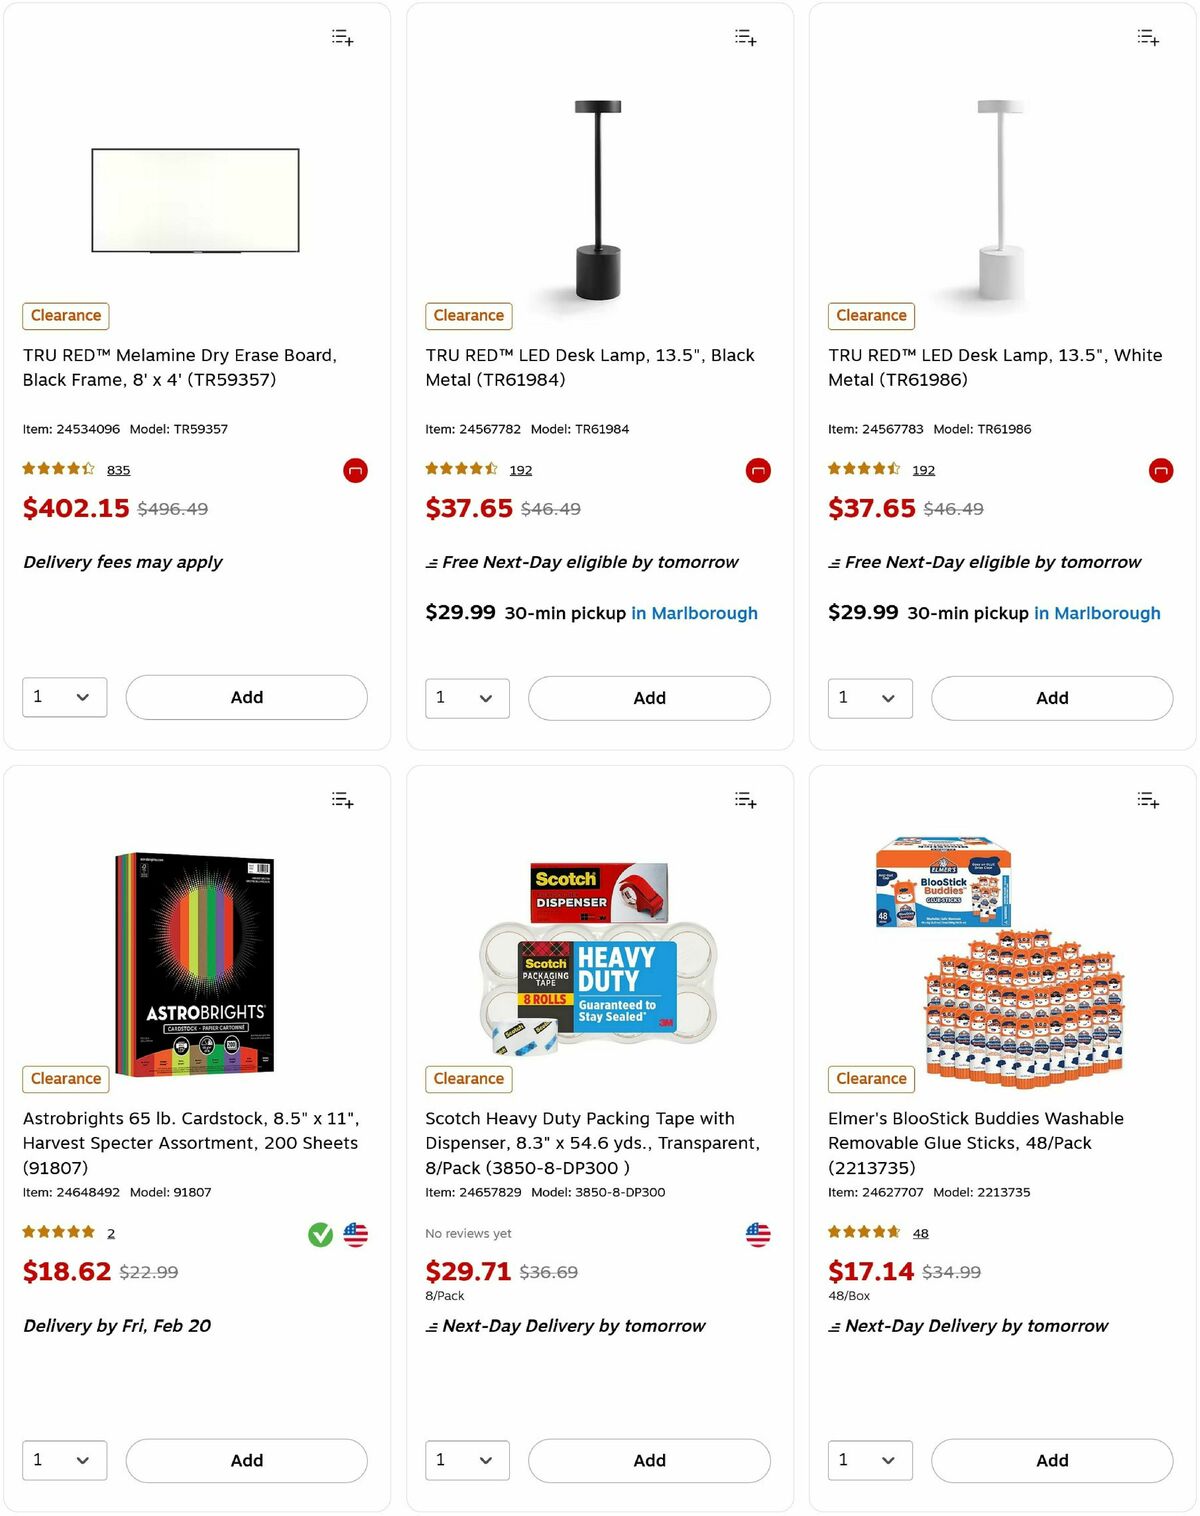
Task: Click the add-to-list icon on the Elmer's glue sticks card
Action: pyautogui.click(x=1147, y=798)
